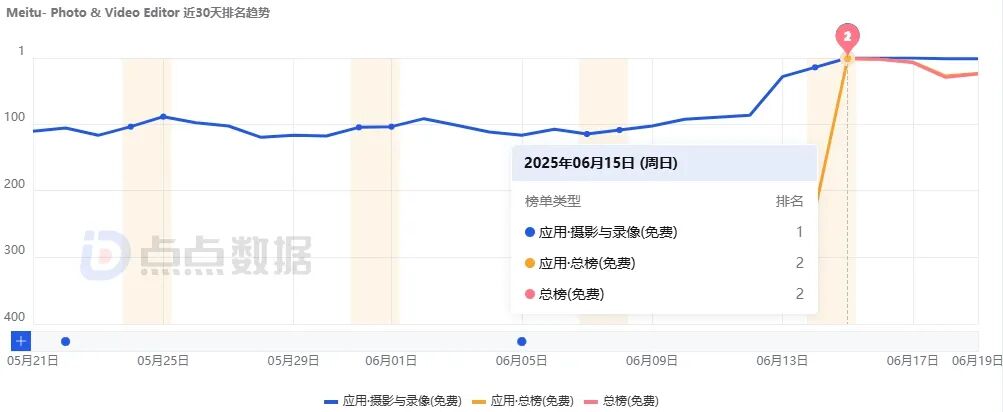
Task: Click the 06月17日 date label
Action: 912,361
